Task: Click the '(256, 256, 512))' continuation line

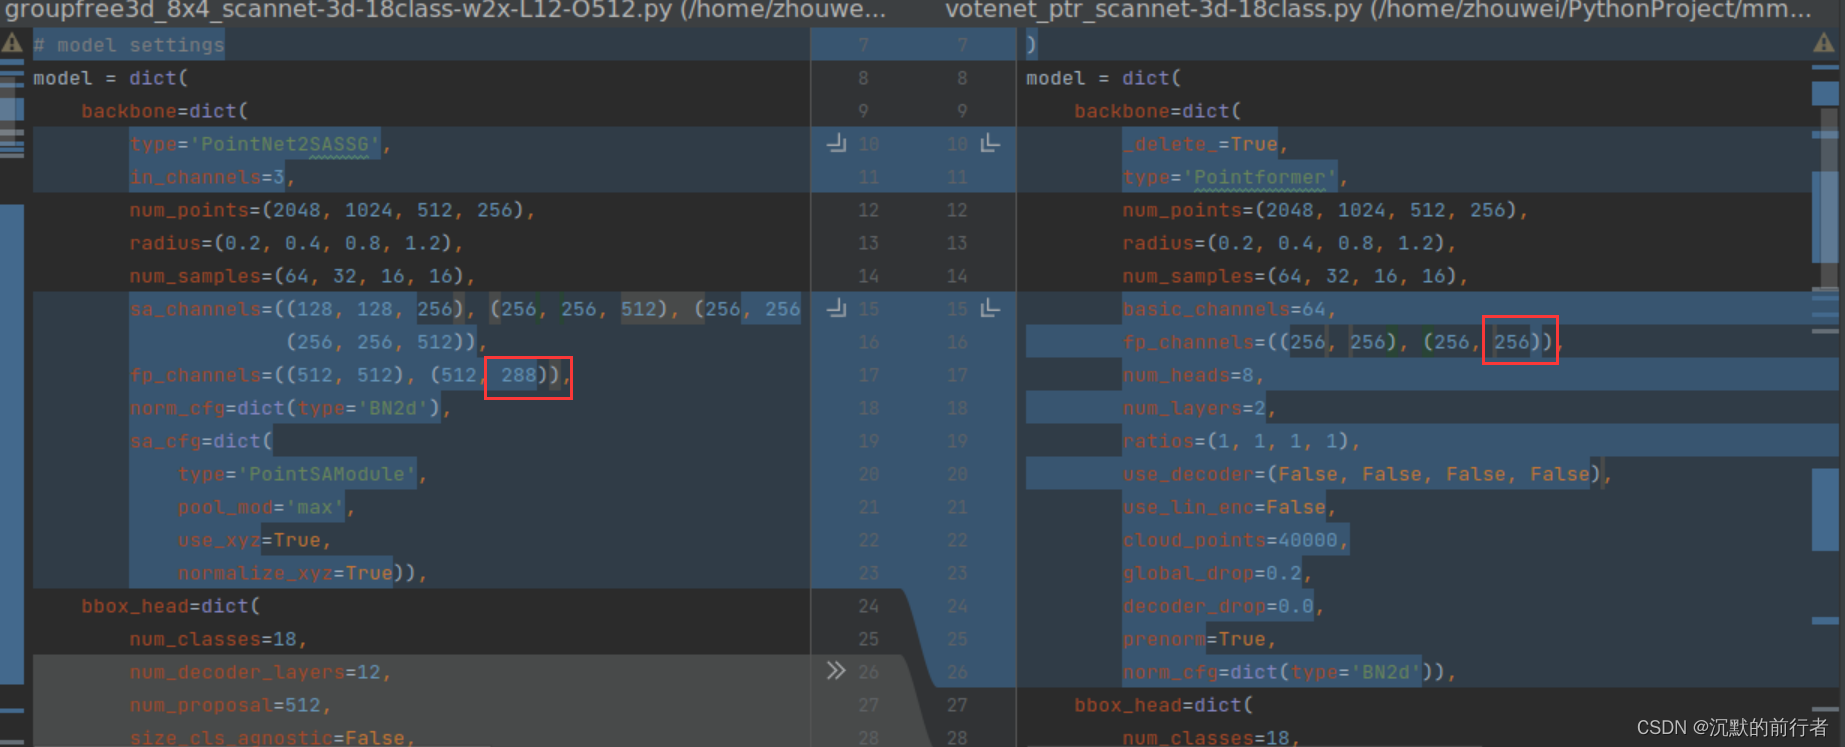Action: coord(386,342)
